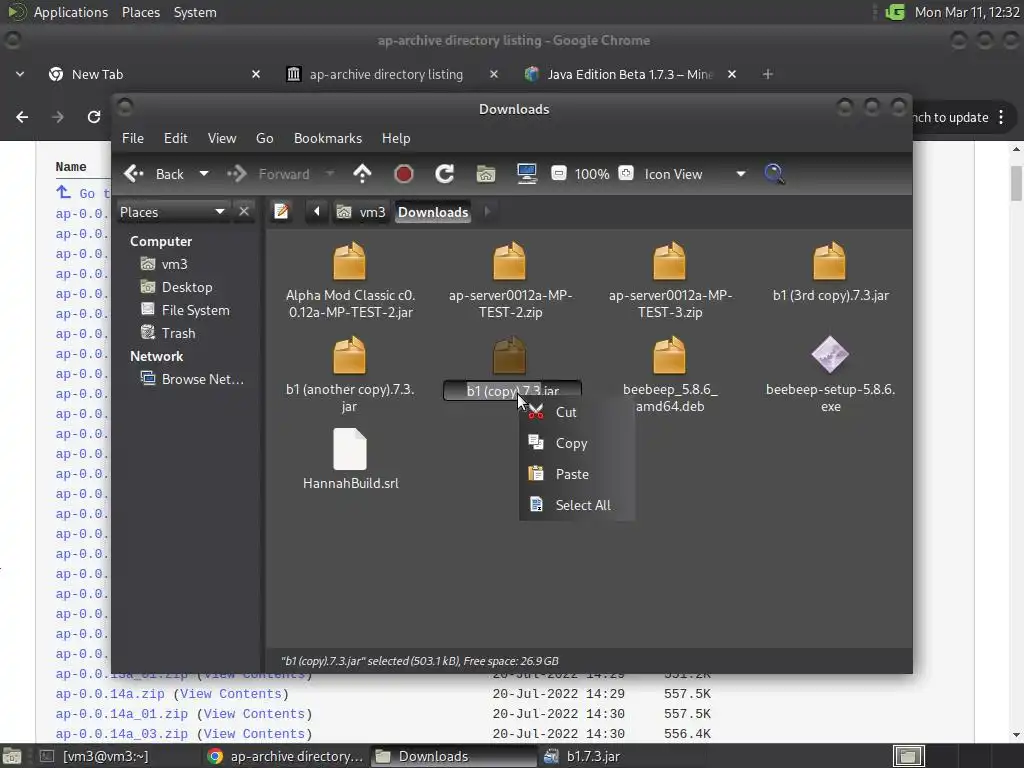Click Chrome page vertical scrollbar thumb

(1016, 184)
